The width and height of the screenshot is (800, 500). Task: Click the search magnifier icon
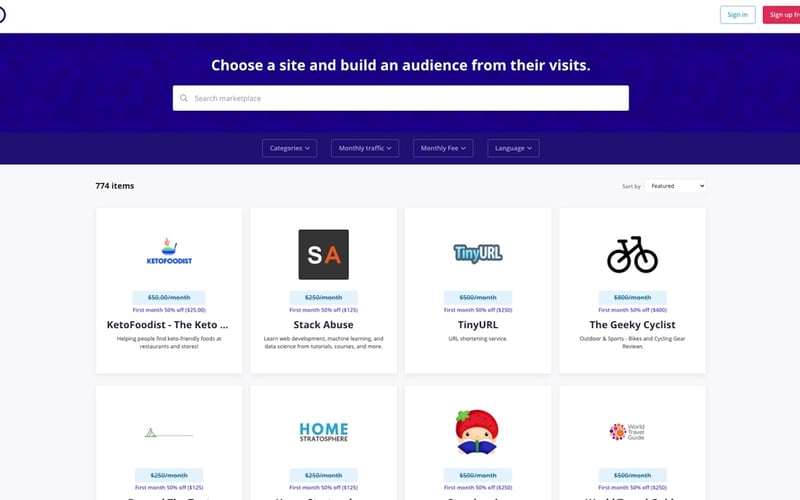[184, 98]
